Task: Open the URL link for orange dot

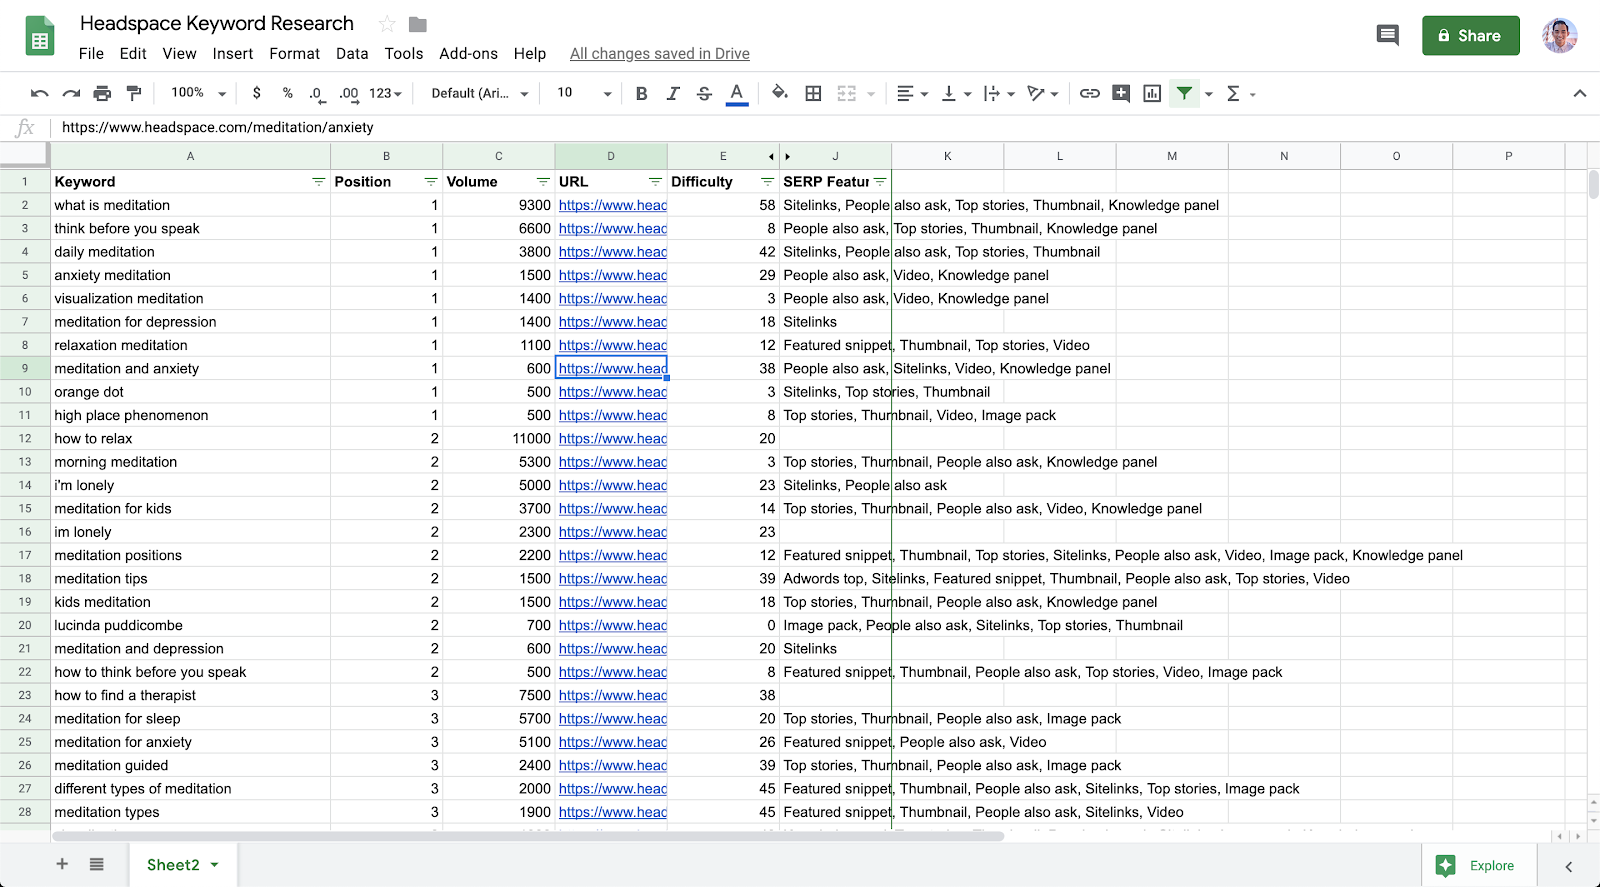Action: click(613, 392)
